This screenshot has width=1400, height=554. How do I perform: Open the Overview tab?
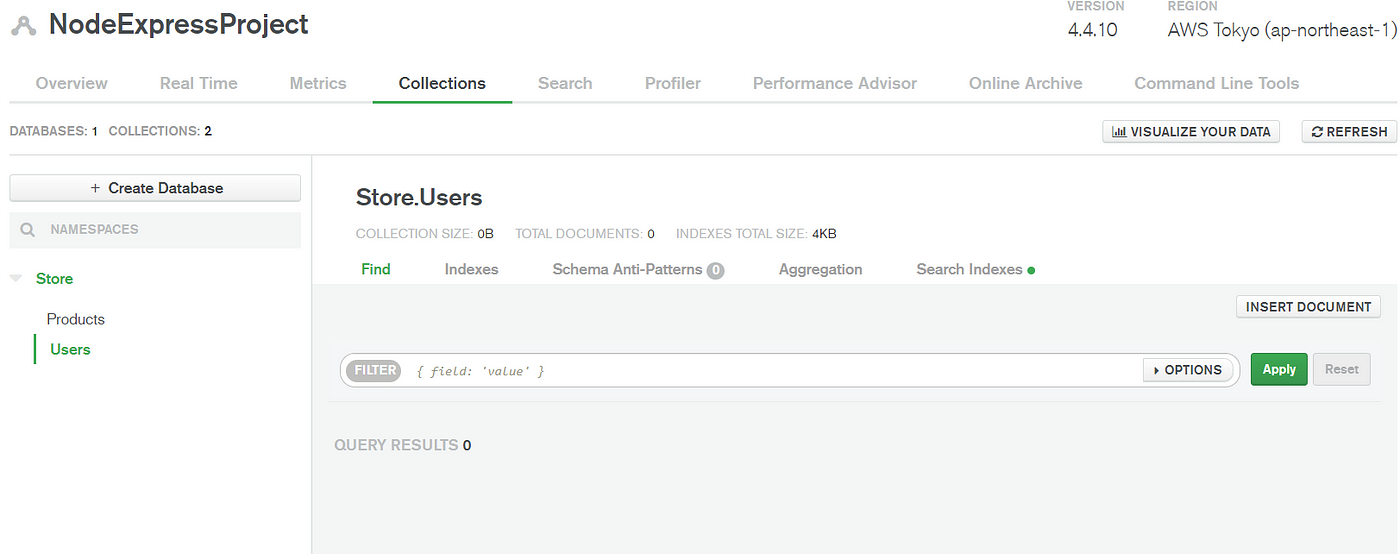[72, 84]
